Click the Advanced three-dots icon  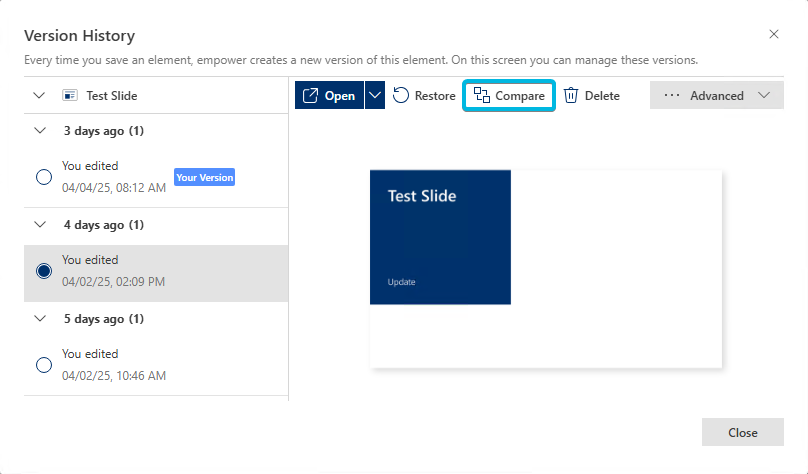click(x=671, y=95)
